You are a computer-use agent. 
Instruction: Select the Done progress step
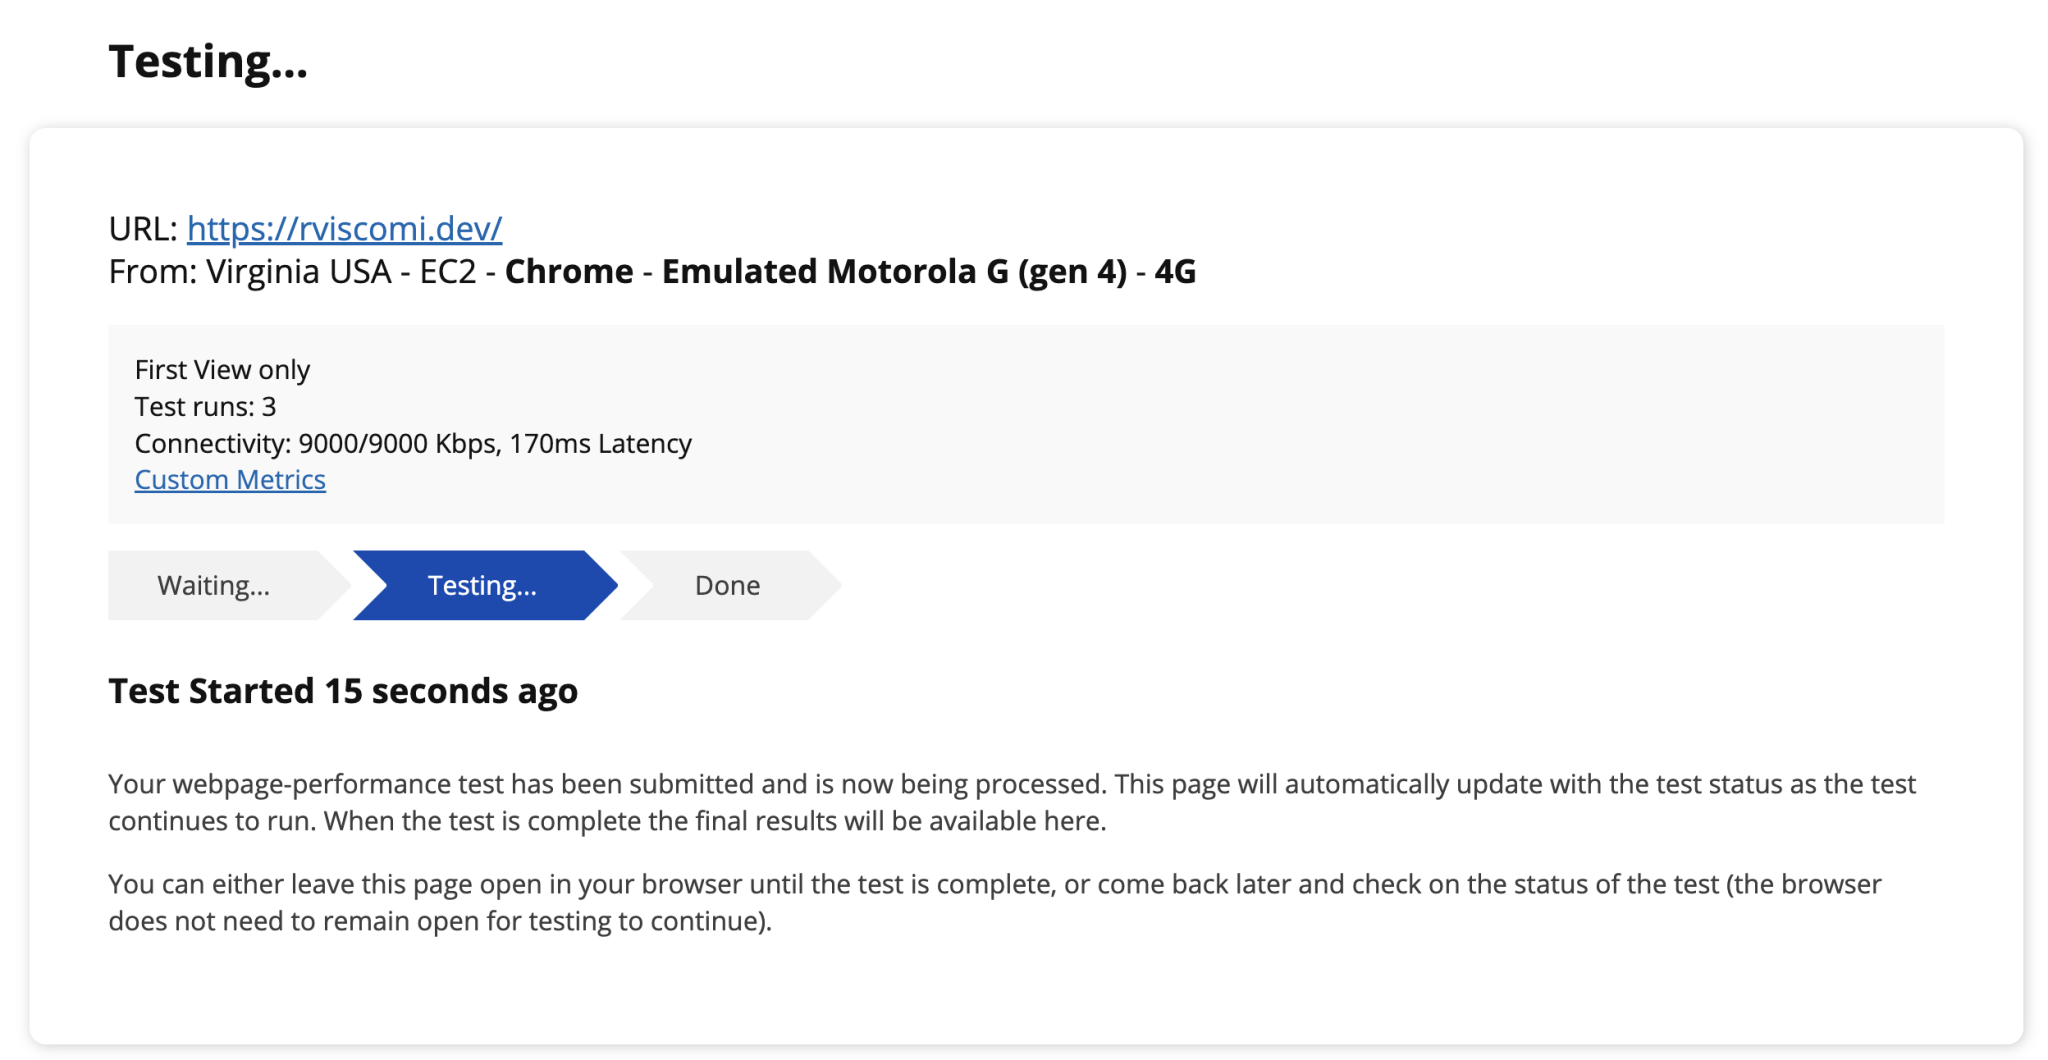(727, 586)
